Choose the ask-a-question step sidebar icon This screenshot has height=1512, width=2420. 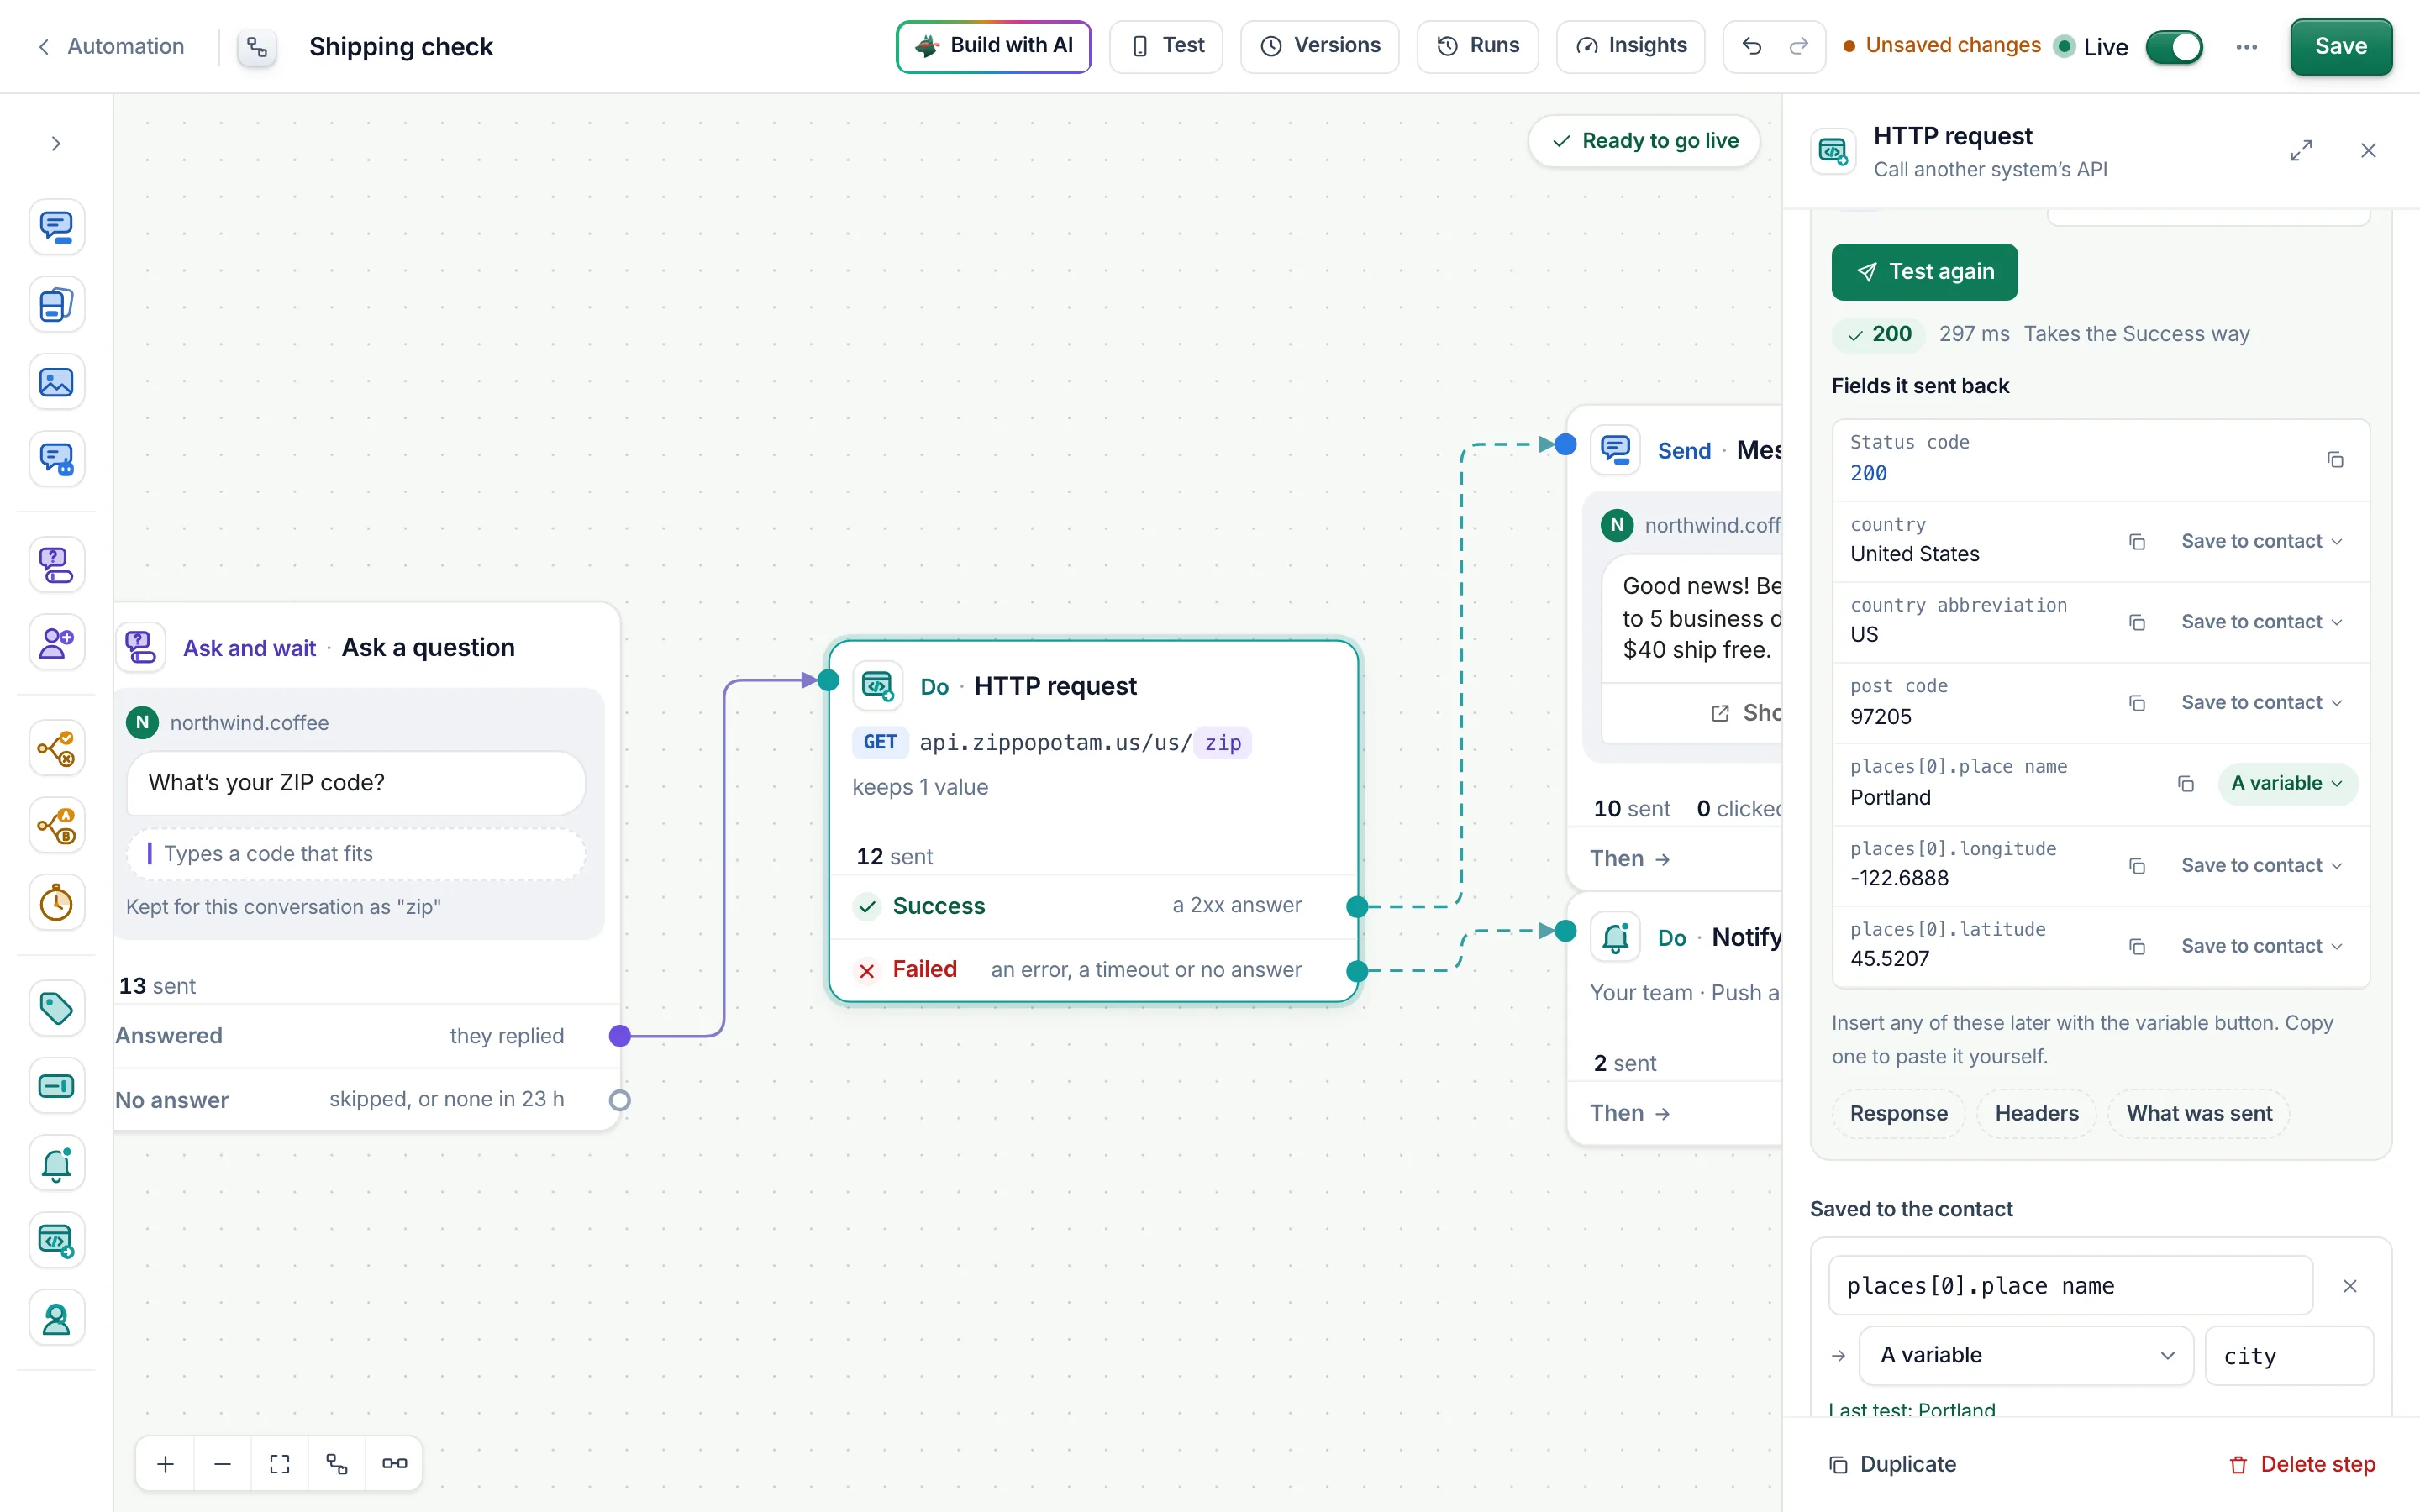(x=56, y=565)
